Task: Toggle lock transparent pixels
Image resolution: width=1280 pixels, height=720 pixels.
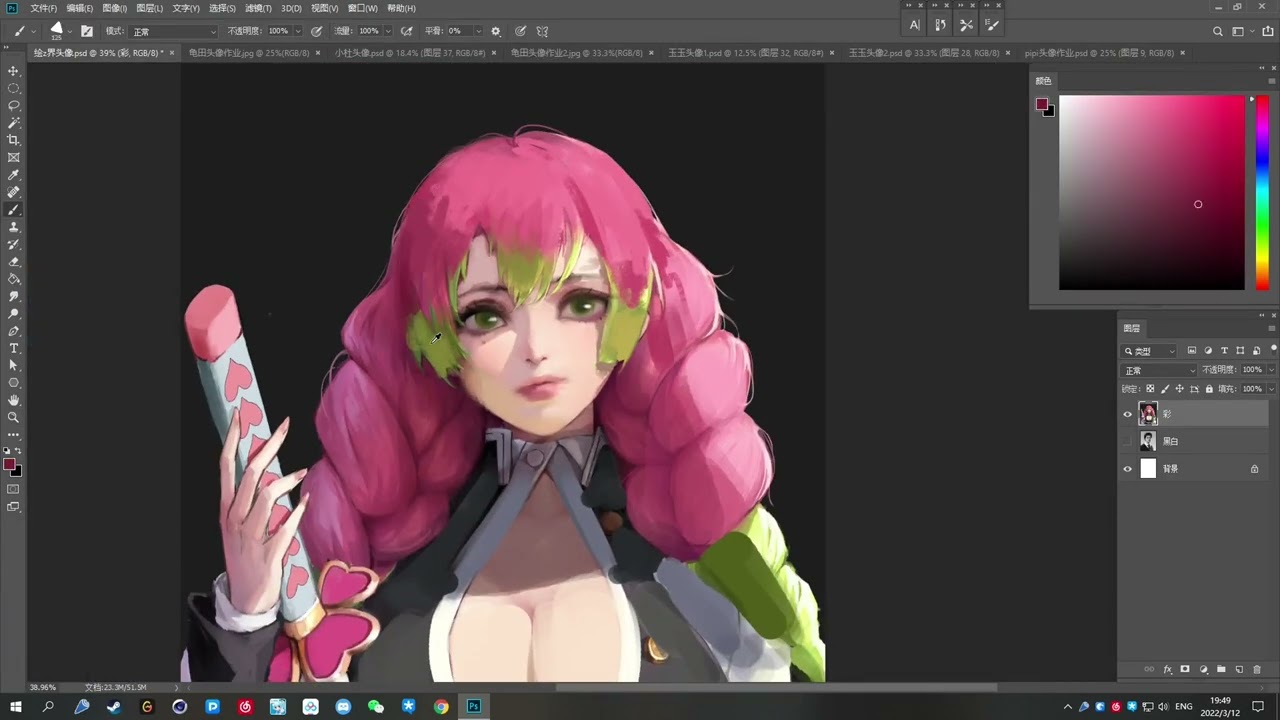Action: [1150, 388]
